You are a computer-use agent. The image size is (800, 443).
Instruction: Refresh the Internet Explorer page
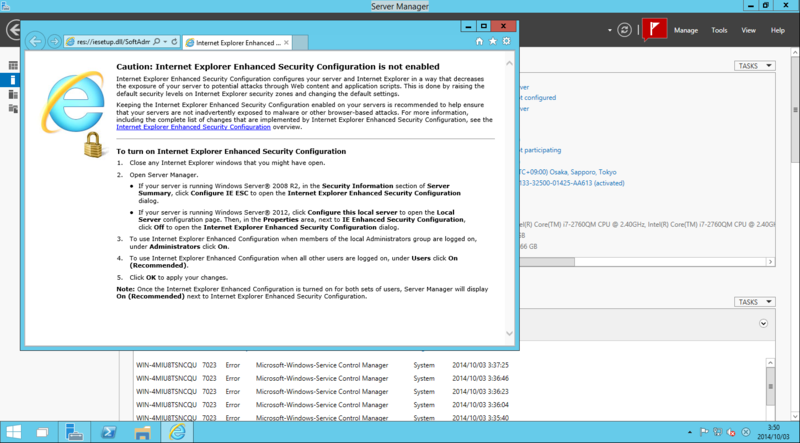pyautogui.click(x=174, y=42)
